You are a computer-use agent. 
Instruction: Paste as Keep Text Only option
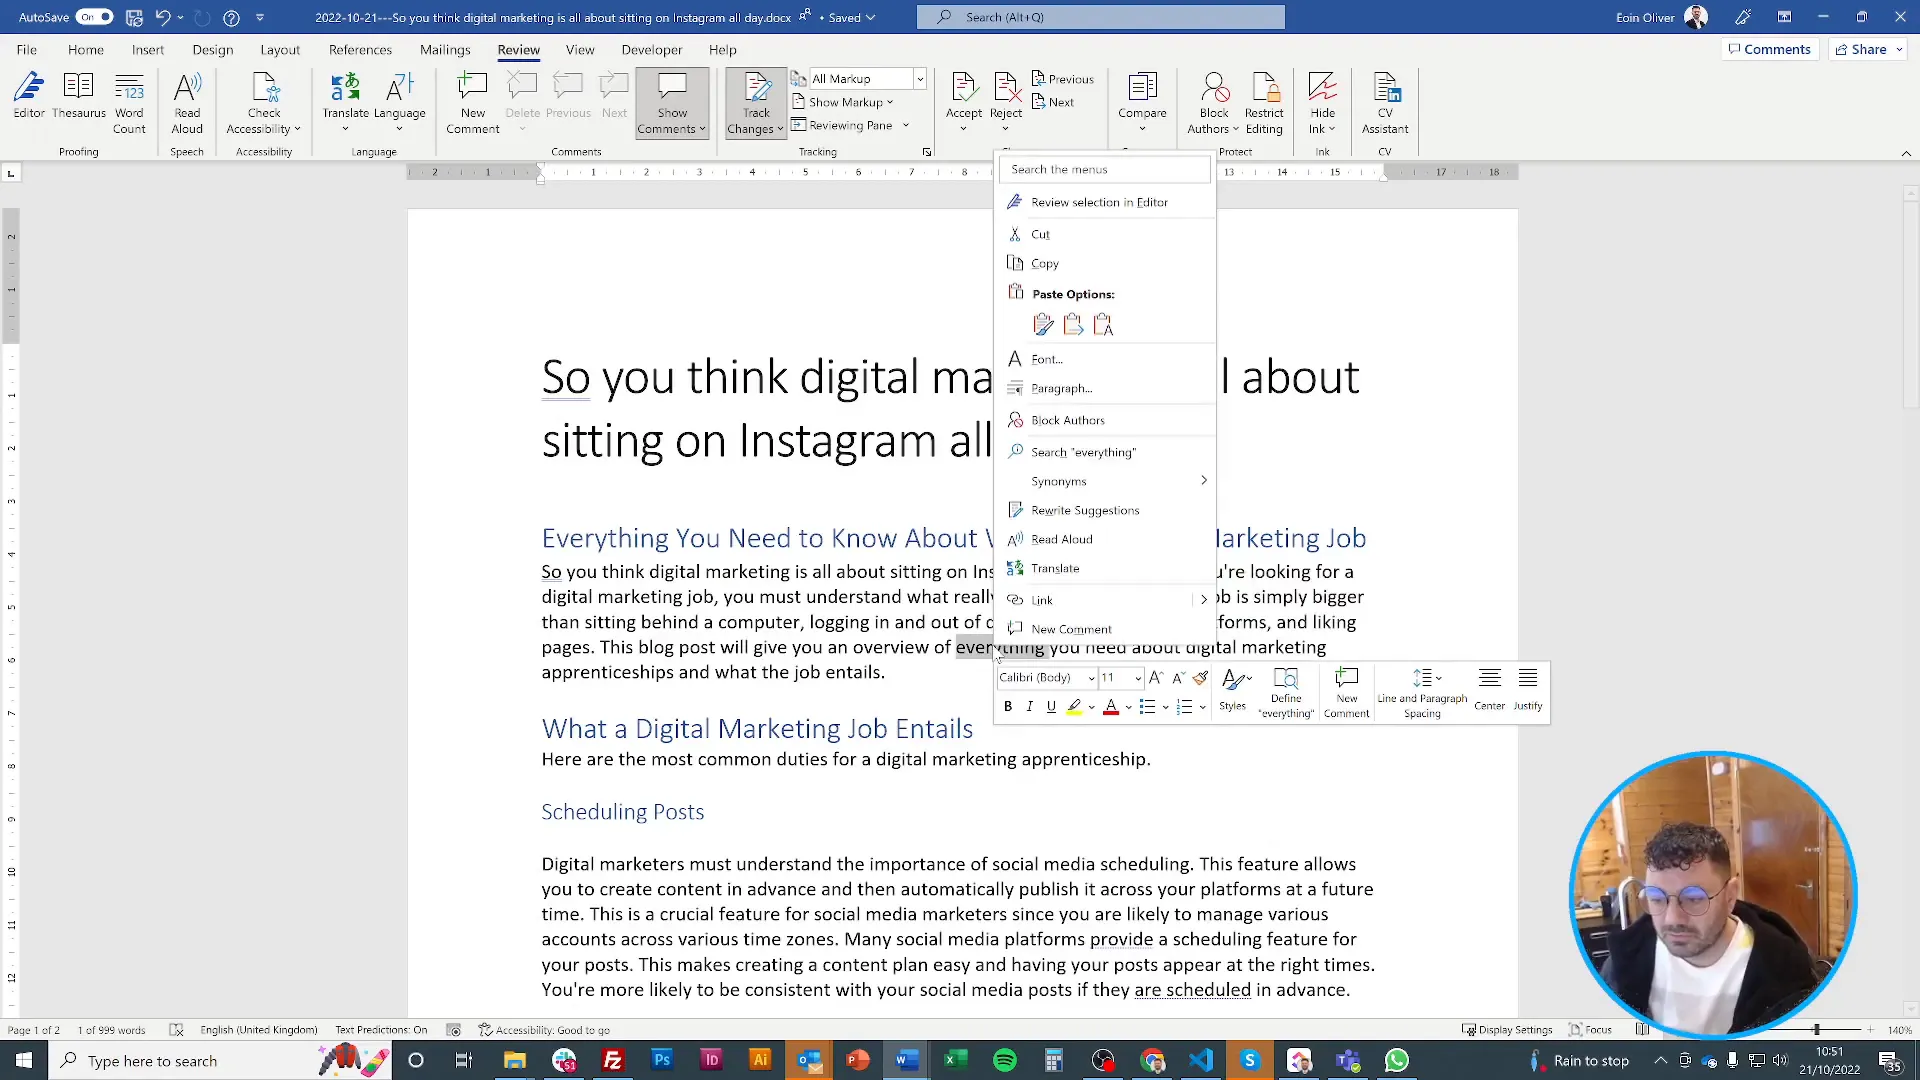click(1103, 324)
